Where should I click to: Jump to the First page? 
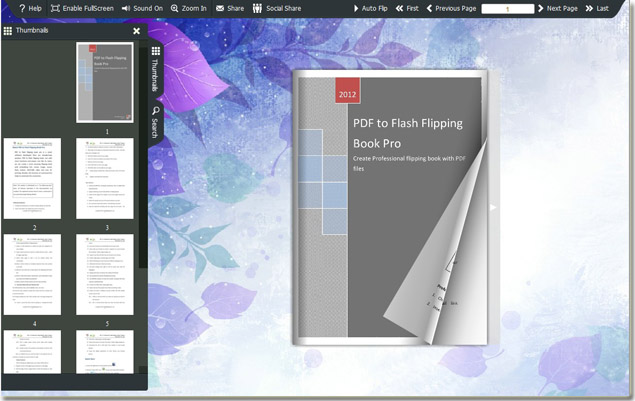click(x=407, y=8)
